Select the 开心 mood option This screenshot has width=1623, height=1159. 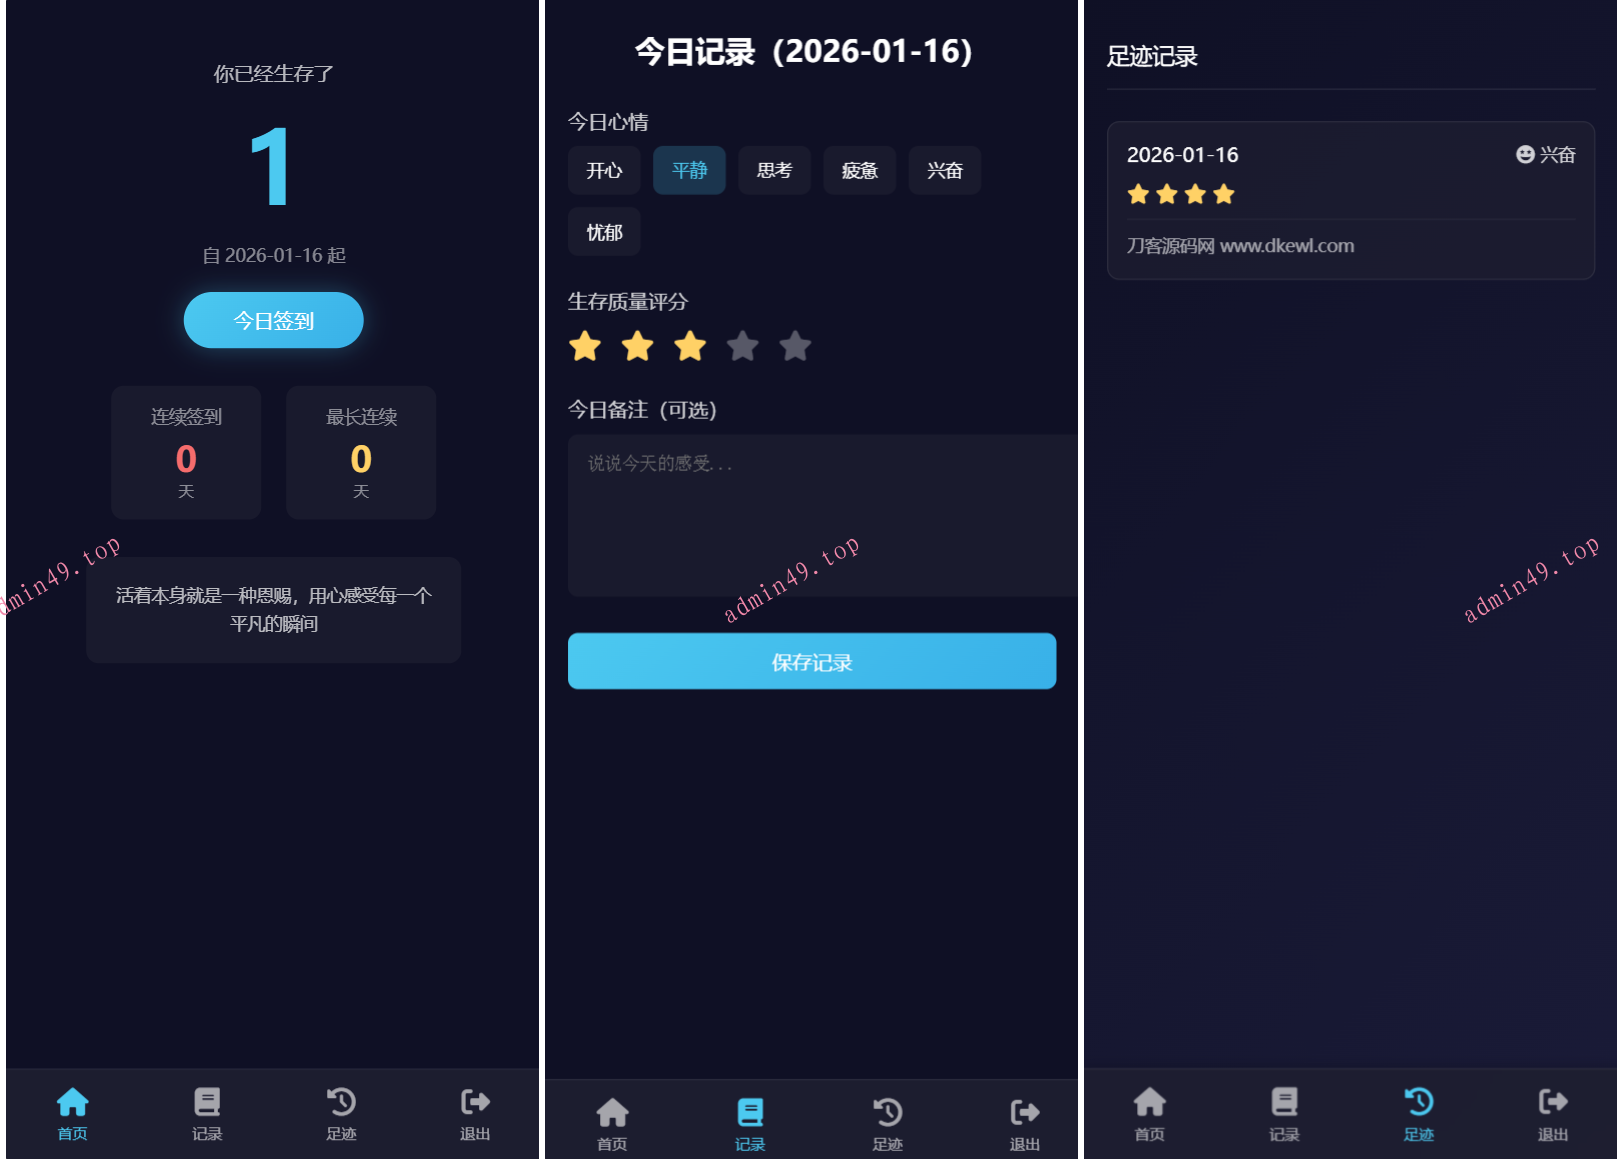click(x=604, y=171)
